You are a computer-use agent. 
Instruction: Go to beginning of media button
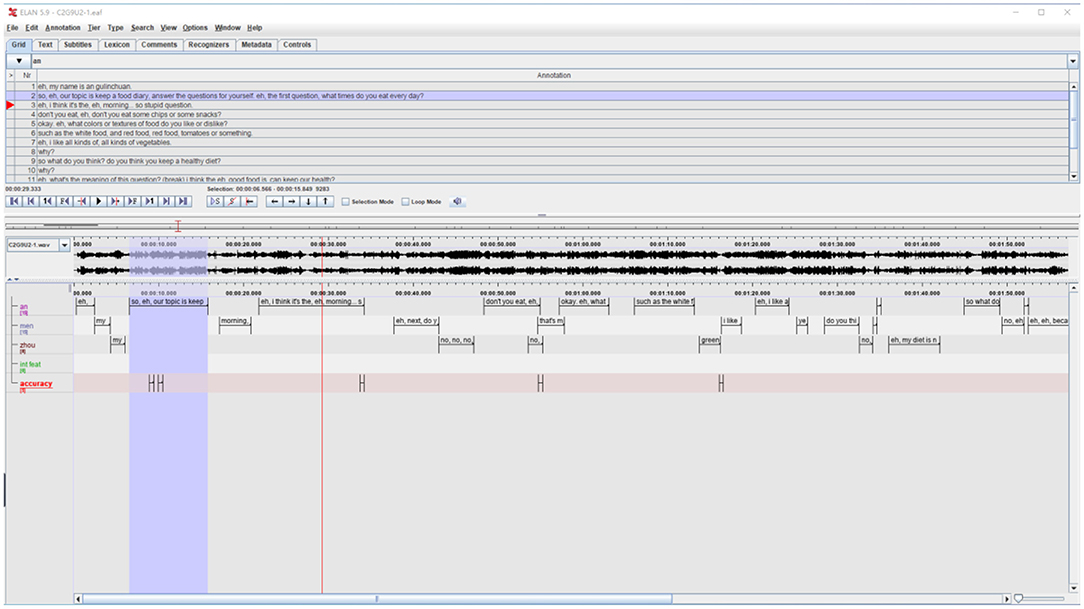[x=14, y=201]
